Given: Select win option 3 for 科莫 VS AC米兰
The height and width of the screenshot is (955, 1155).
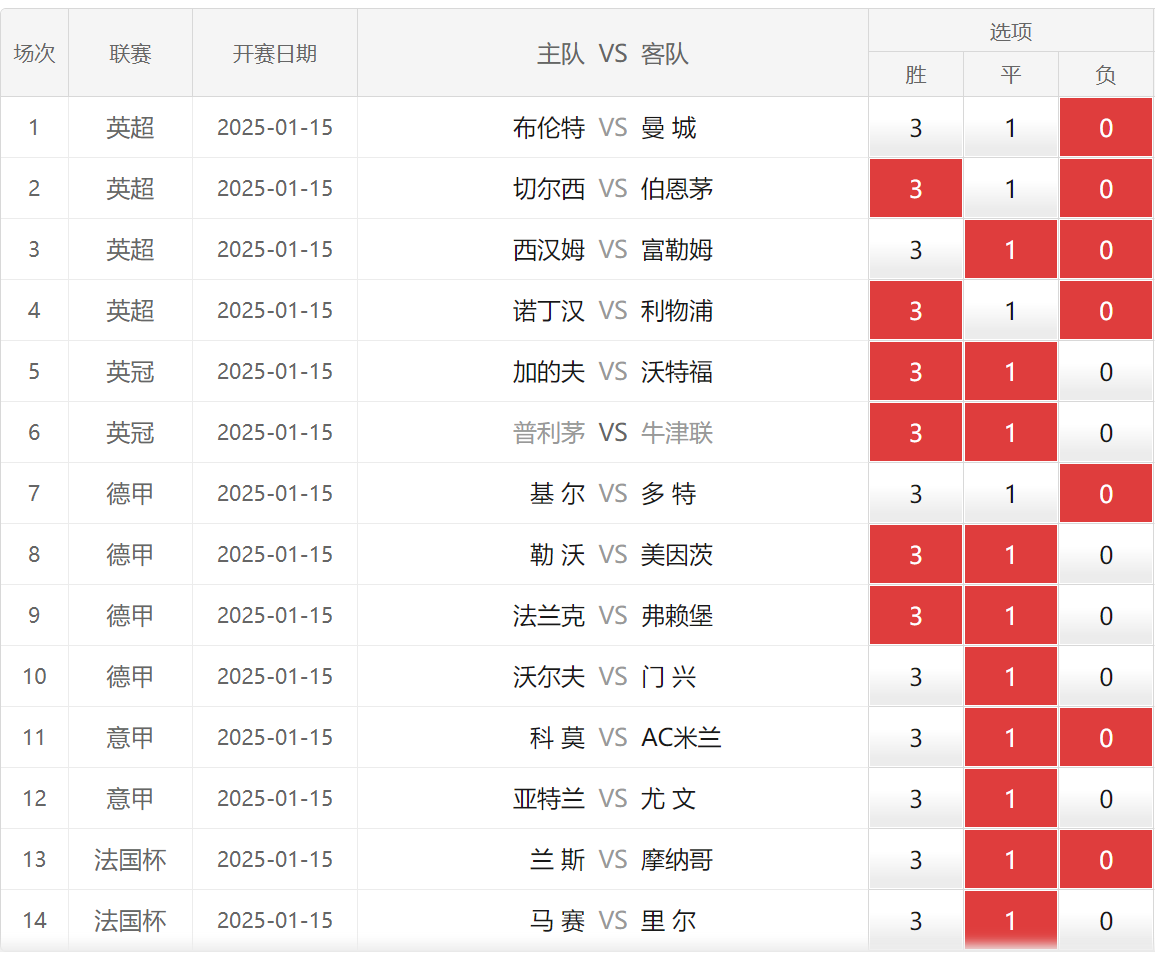Looking at the screenshot, I should coord(916,738).
